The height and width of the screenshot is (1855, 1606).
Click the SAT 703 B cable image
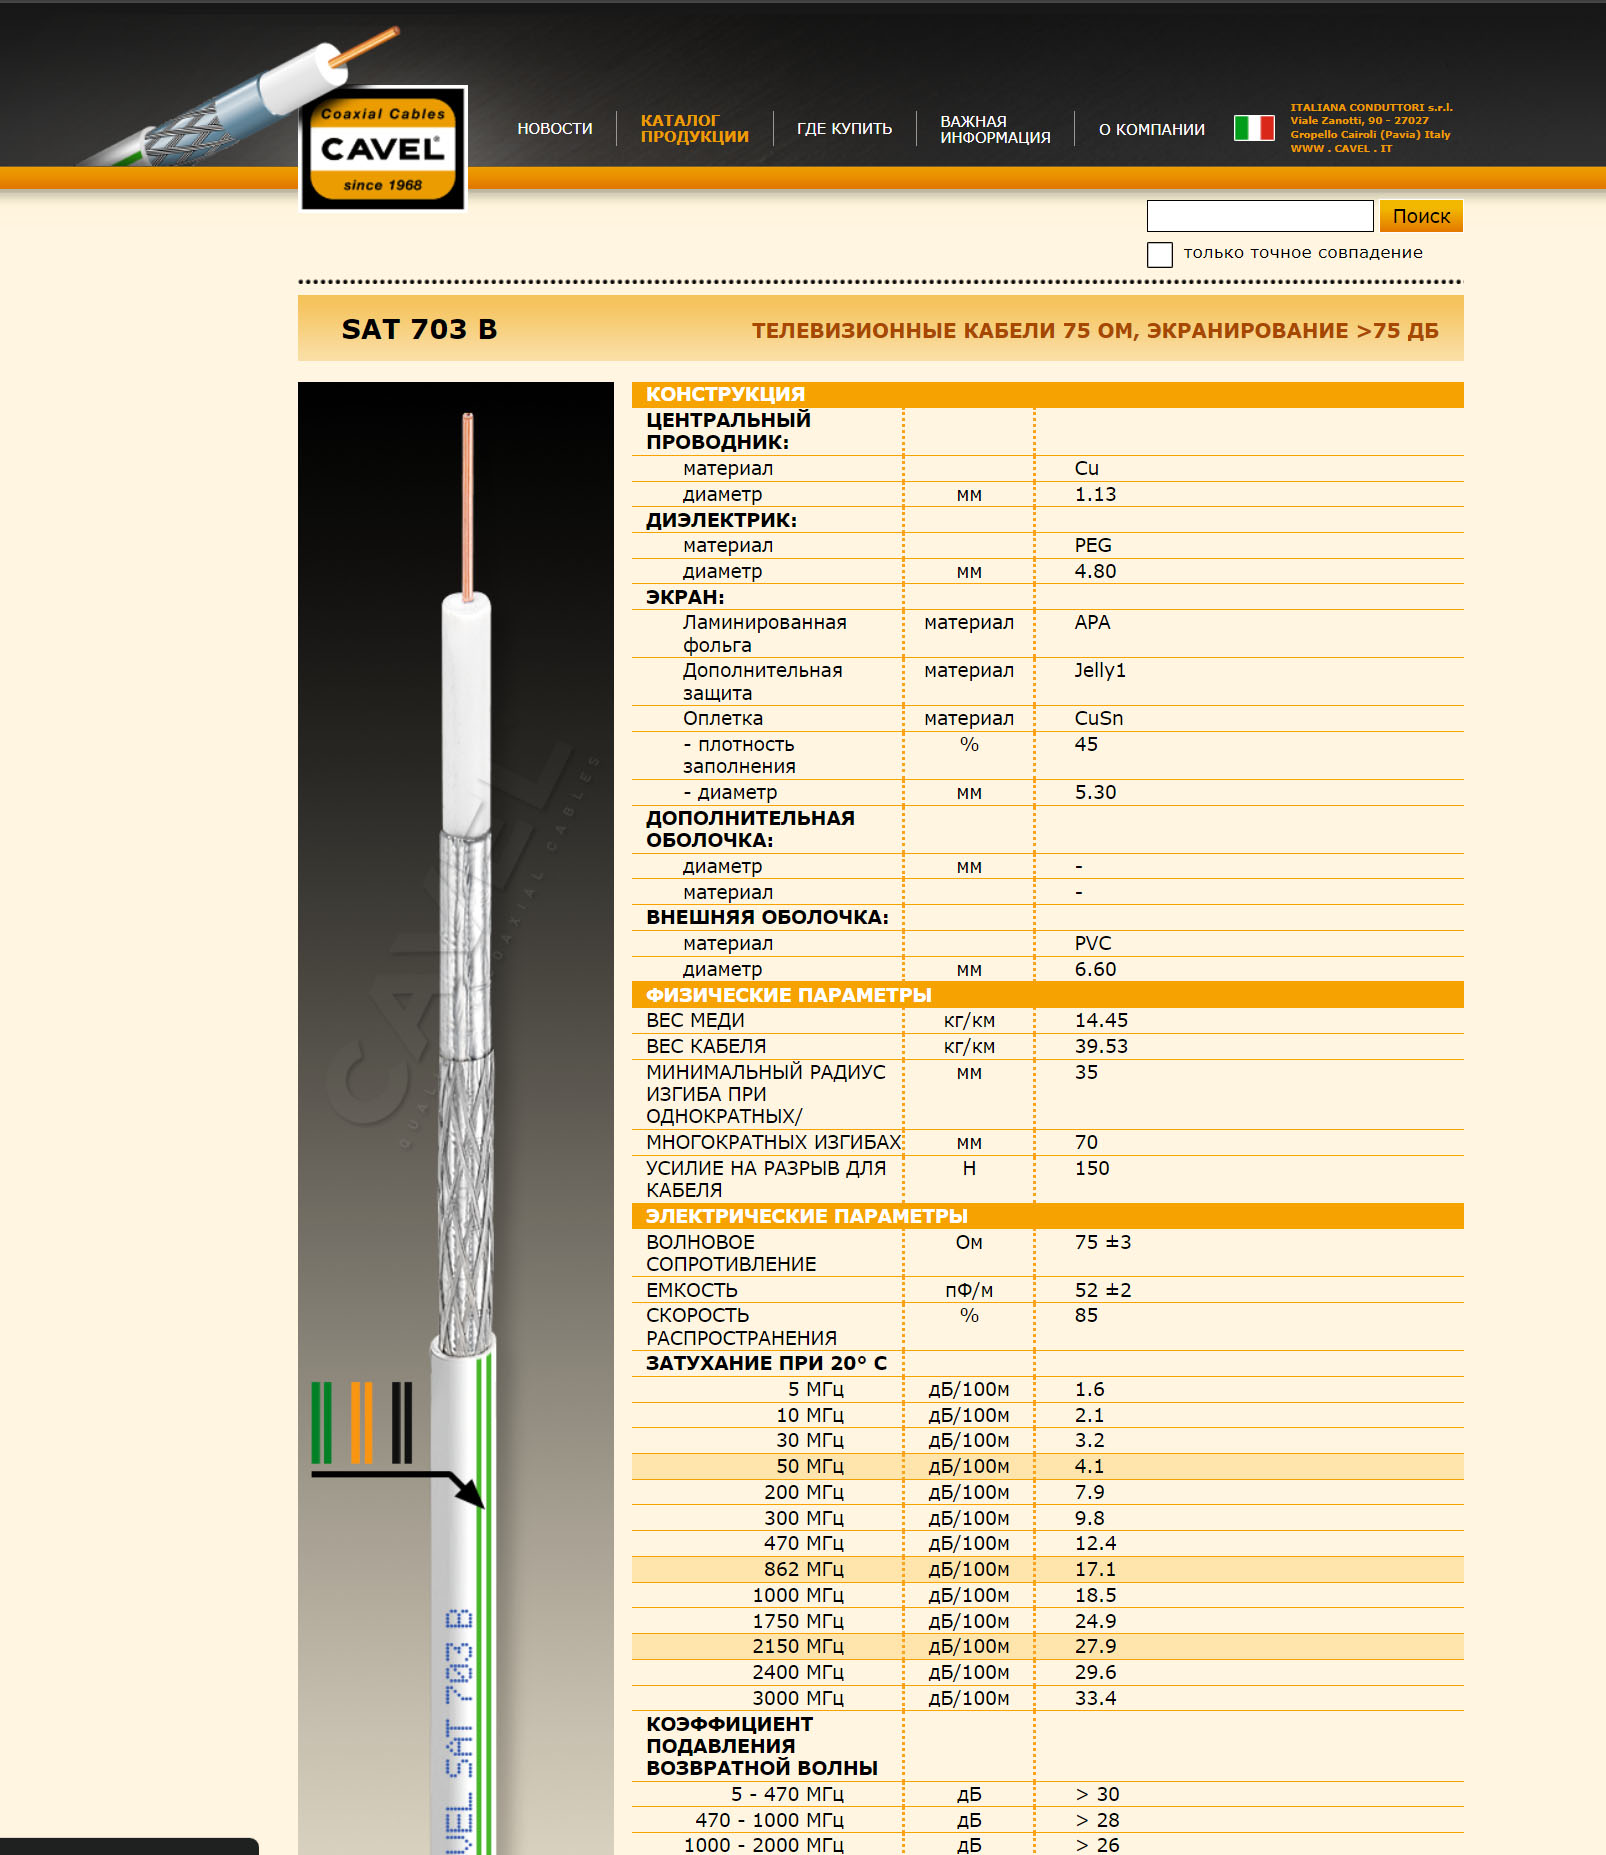(456, 1118)
